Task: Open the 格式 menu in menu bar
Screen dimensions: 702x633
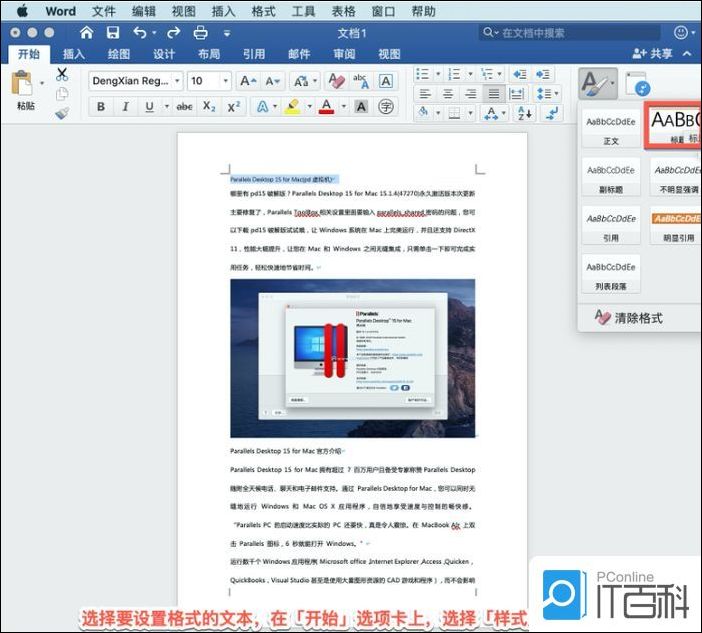Action: 264,11
